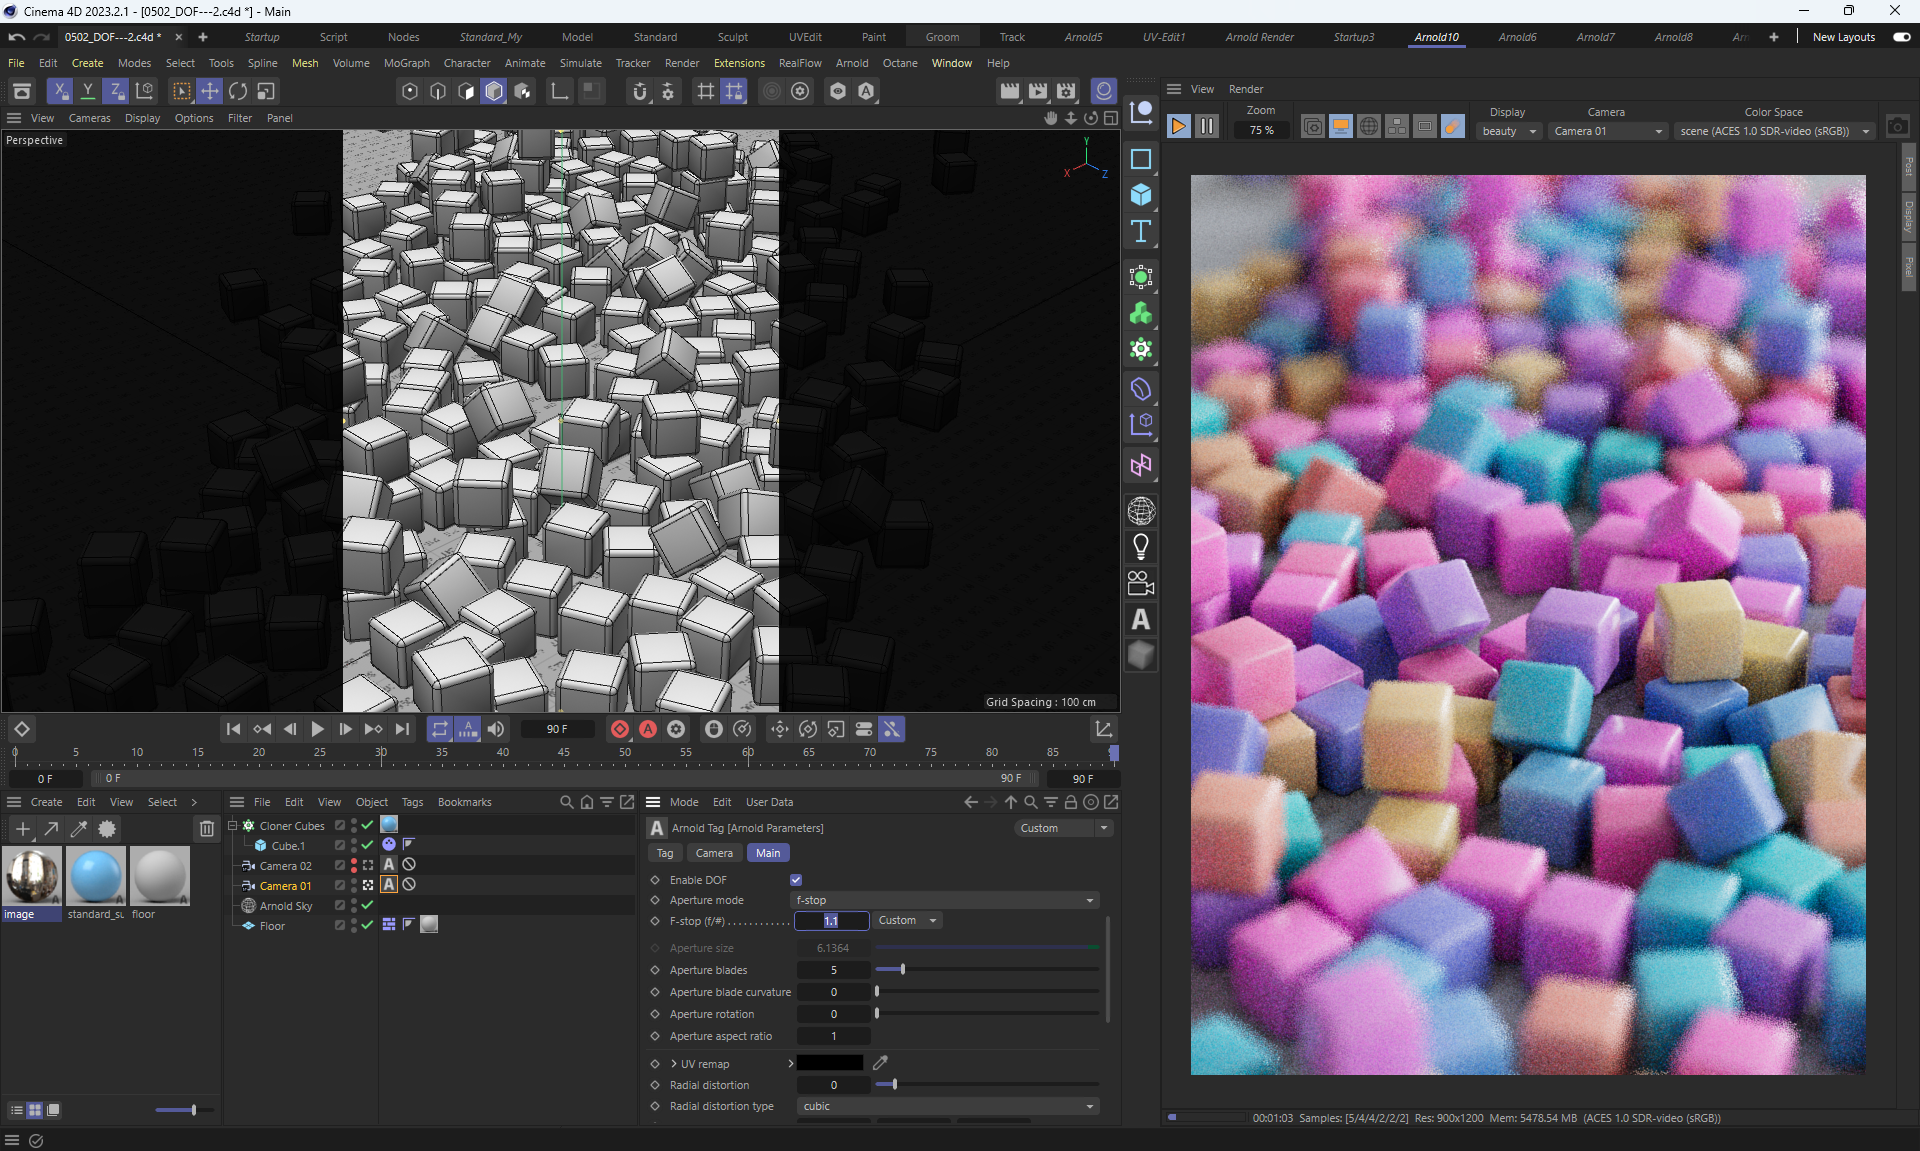Open the Aperture mode f-stop dropdown
The width and height of the screenshot is (1920, 1151).
click(x=945, y=900)
